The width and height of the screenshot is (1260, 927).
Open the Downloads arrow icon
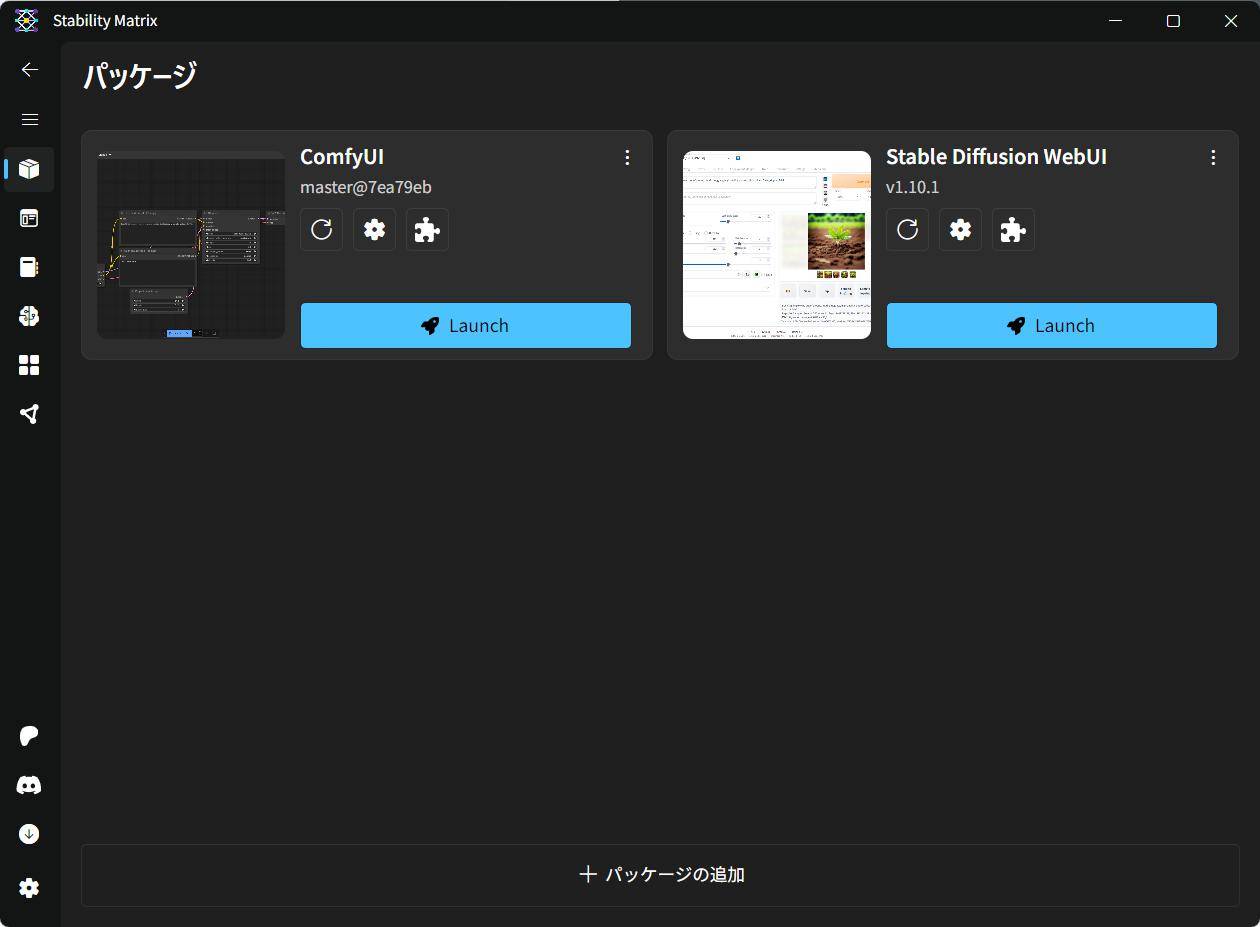coord(29,834)
